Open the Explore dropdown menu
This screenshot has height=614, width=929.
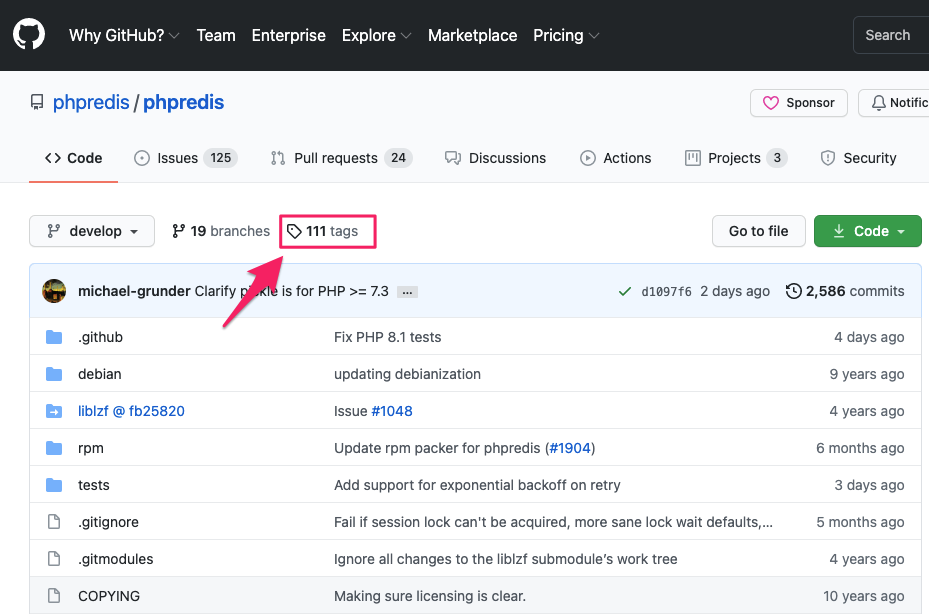(x=376, y=36)
